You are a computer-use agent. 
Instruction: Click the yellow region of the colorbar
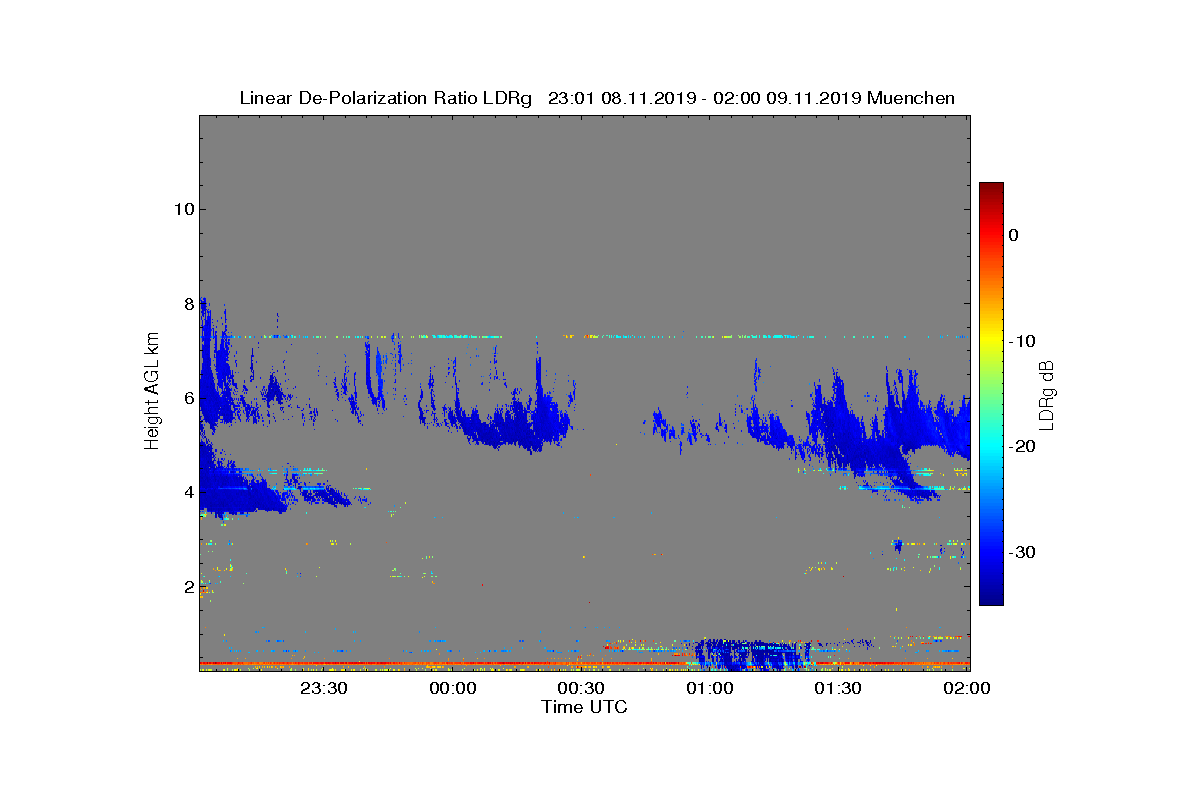pyautogui.click(x=991, y=341)
